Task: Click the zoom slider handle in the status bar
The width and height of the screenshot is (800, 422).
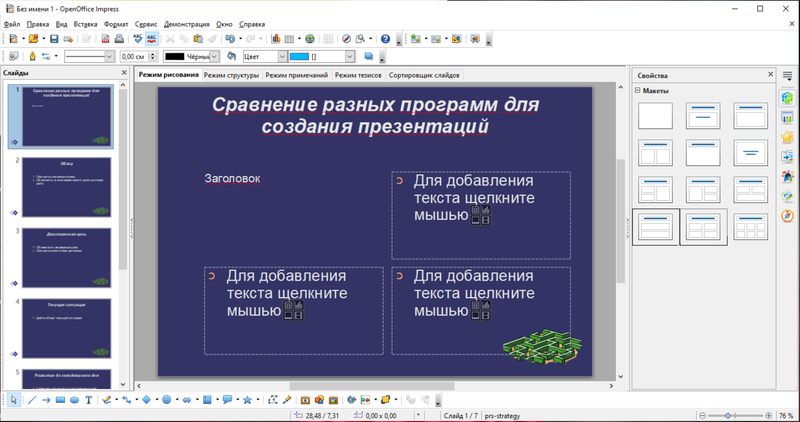Action: point(728,415)
